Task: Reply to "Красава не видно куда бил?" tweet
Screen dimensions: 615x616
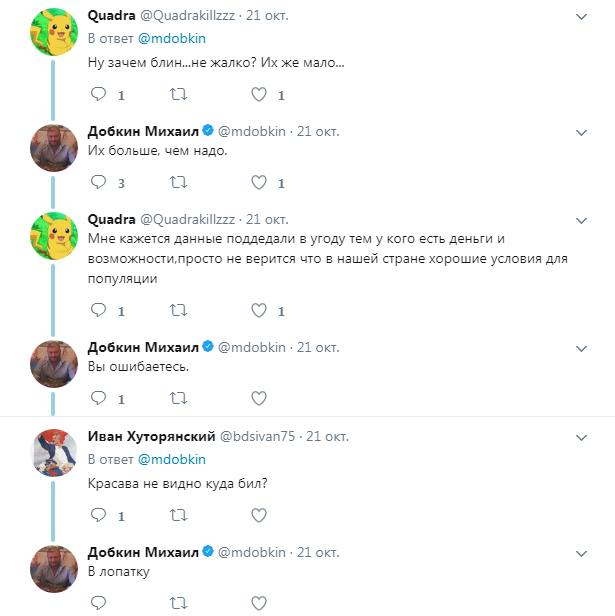Action: tap(98, 515)
